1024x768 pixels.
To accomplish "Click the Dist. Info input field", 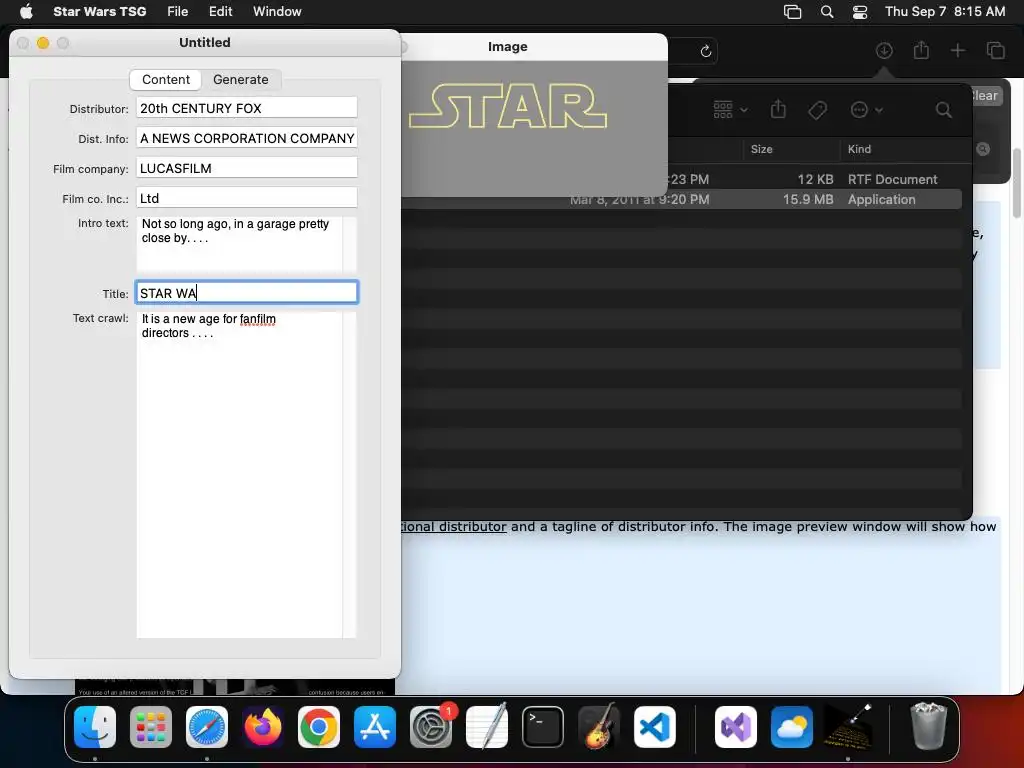I will (x=247, y=138).
